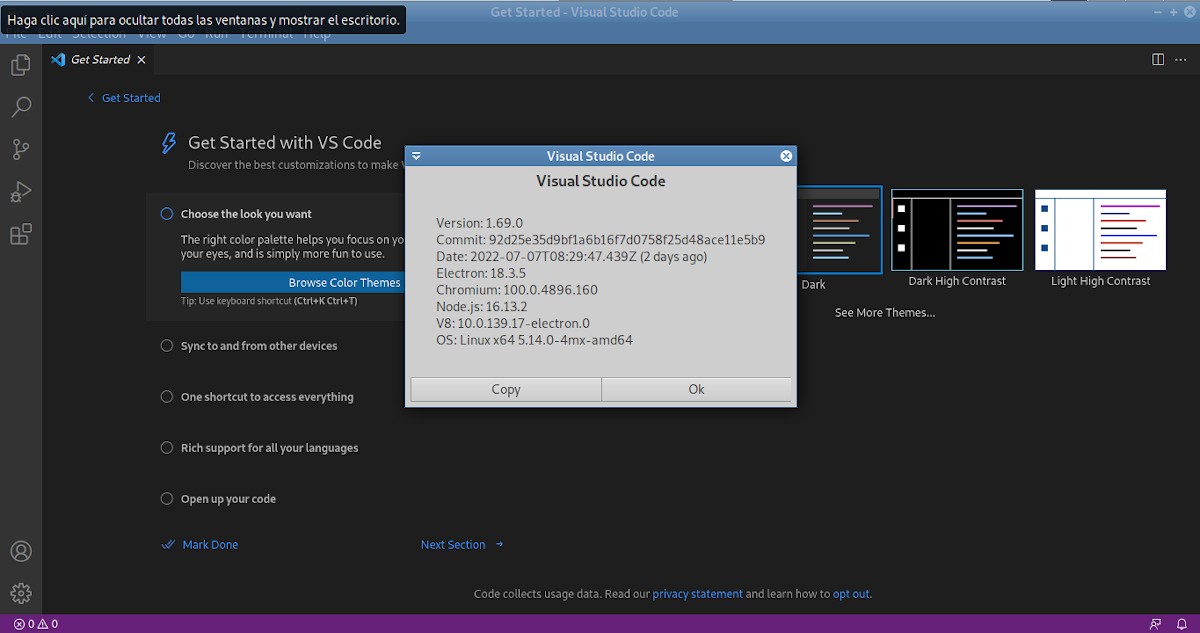Select the Get Started editor tab
This screenshot has width=1200, height=633.
[99, 60]
